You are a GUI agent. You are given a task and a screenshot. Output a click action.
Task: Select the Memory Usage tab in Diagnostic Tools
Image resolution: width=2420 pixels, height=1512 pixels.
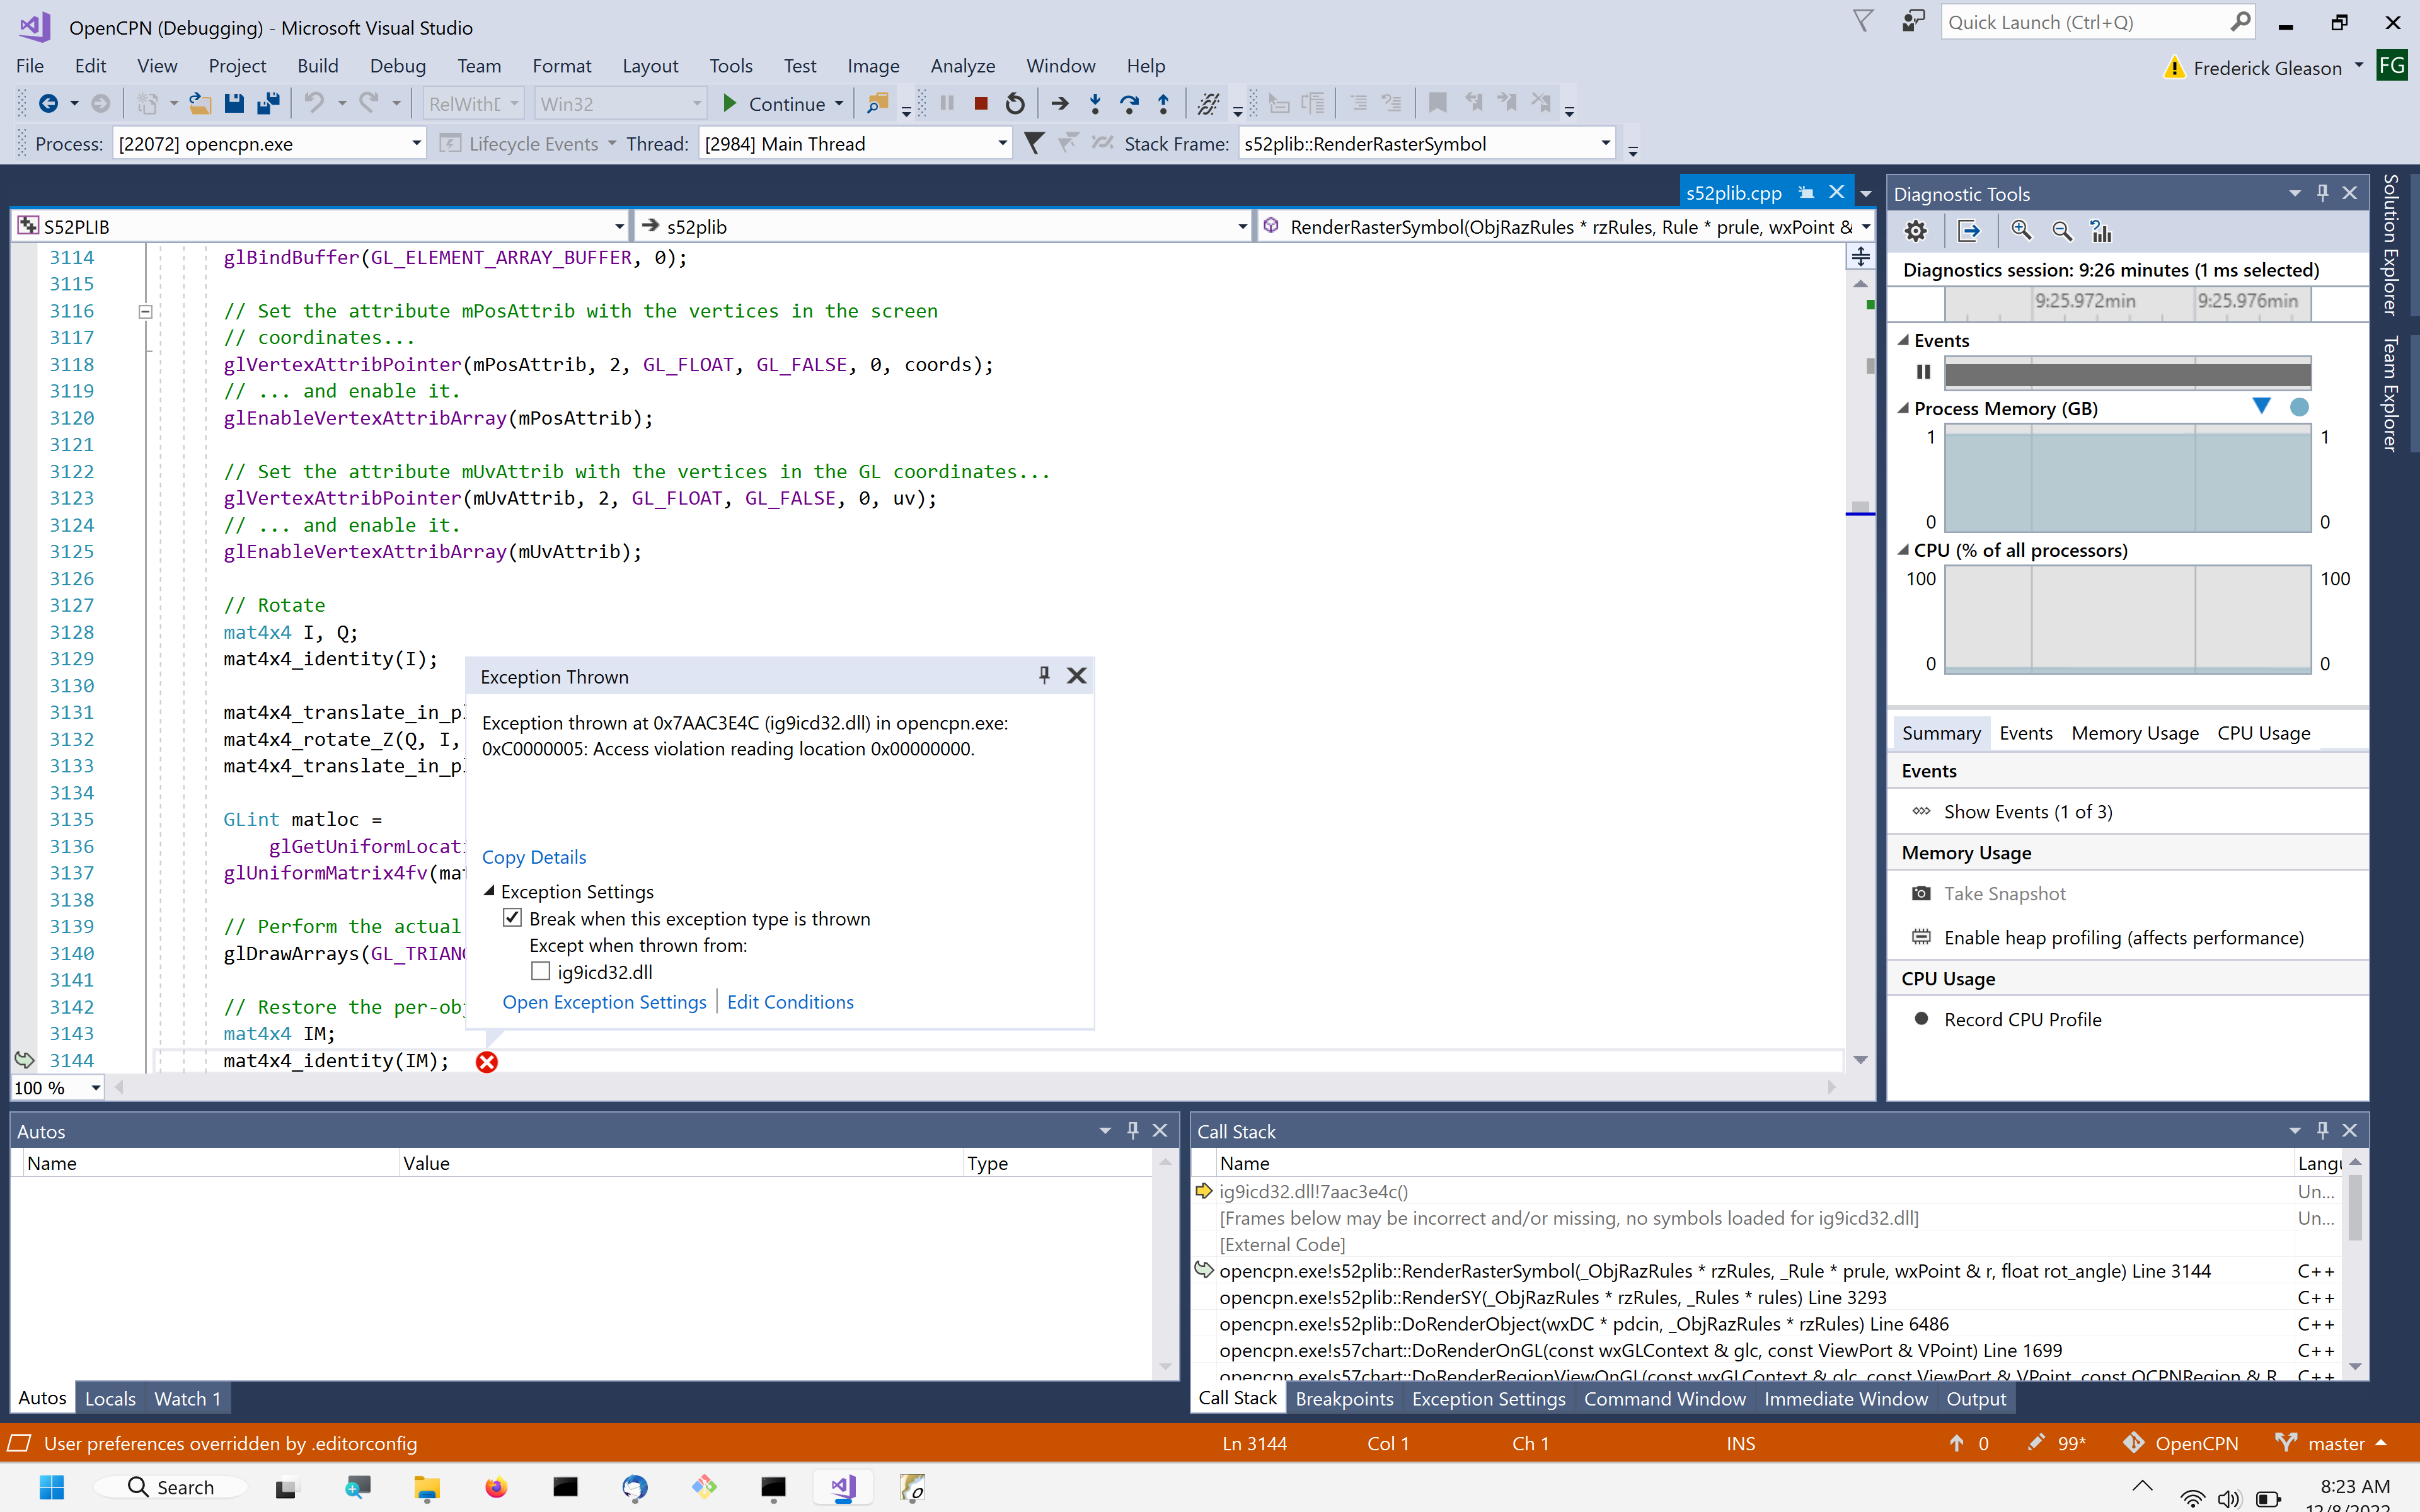(2135, 733)
